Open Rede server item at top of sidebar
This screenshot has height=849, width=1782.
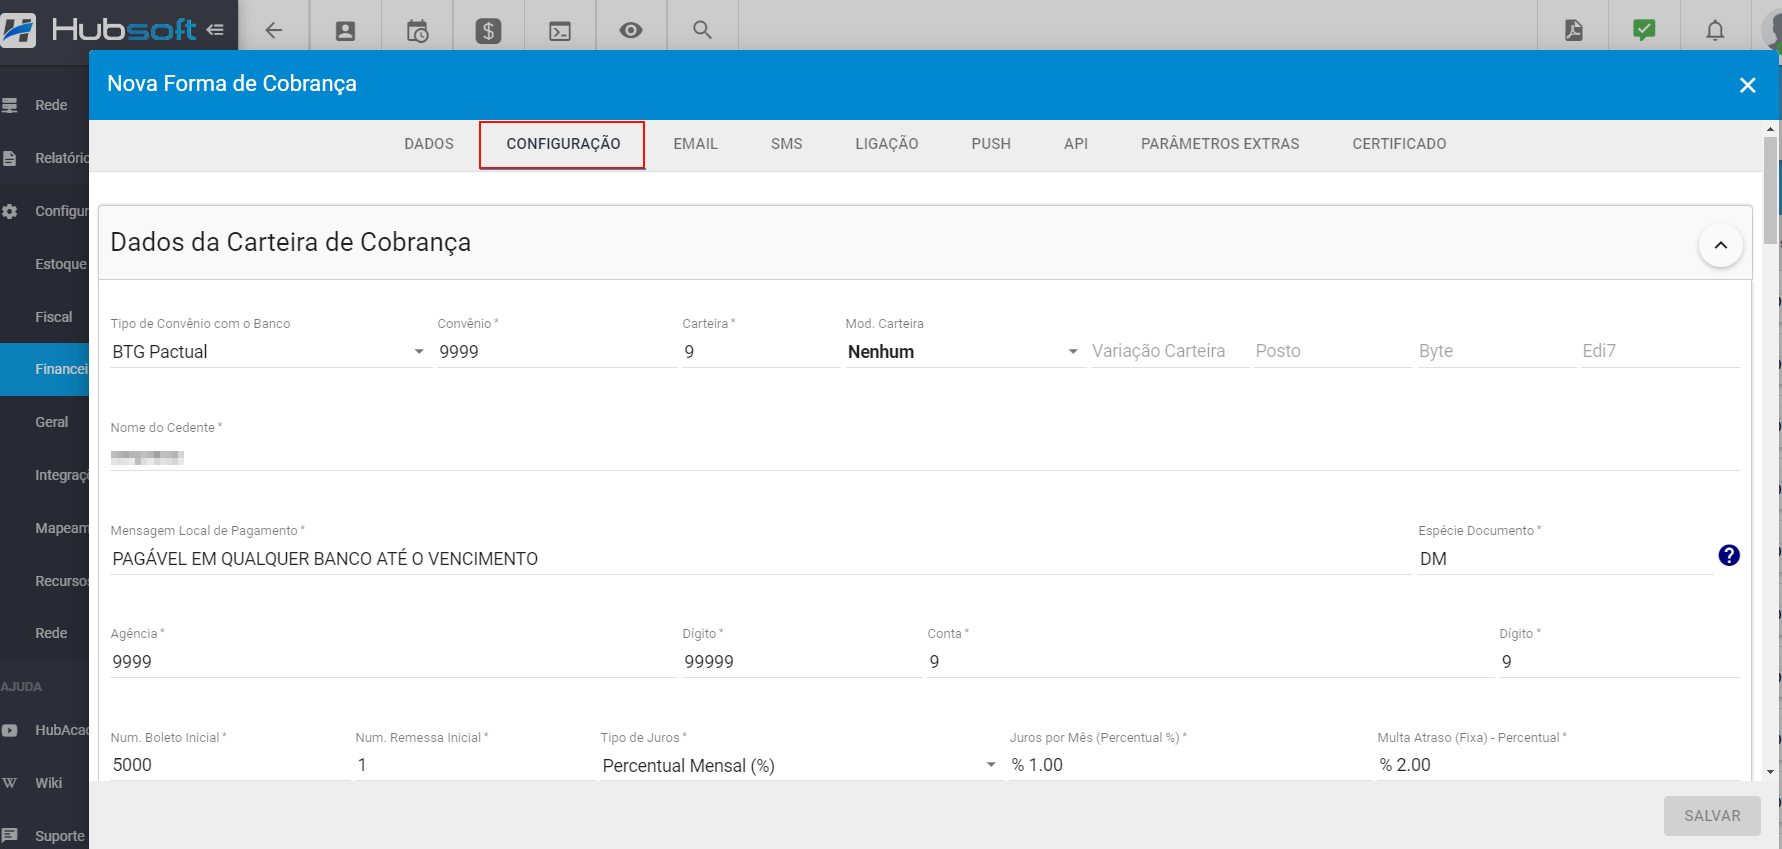[44, 105]
